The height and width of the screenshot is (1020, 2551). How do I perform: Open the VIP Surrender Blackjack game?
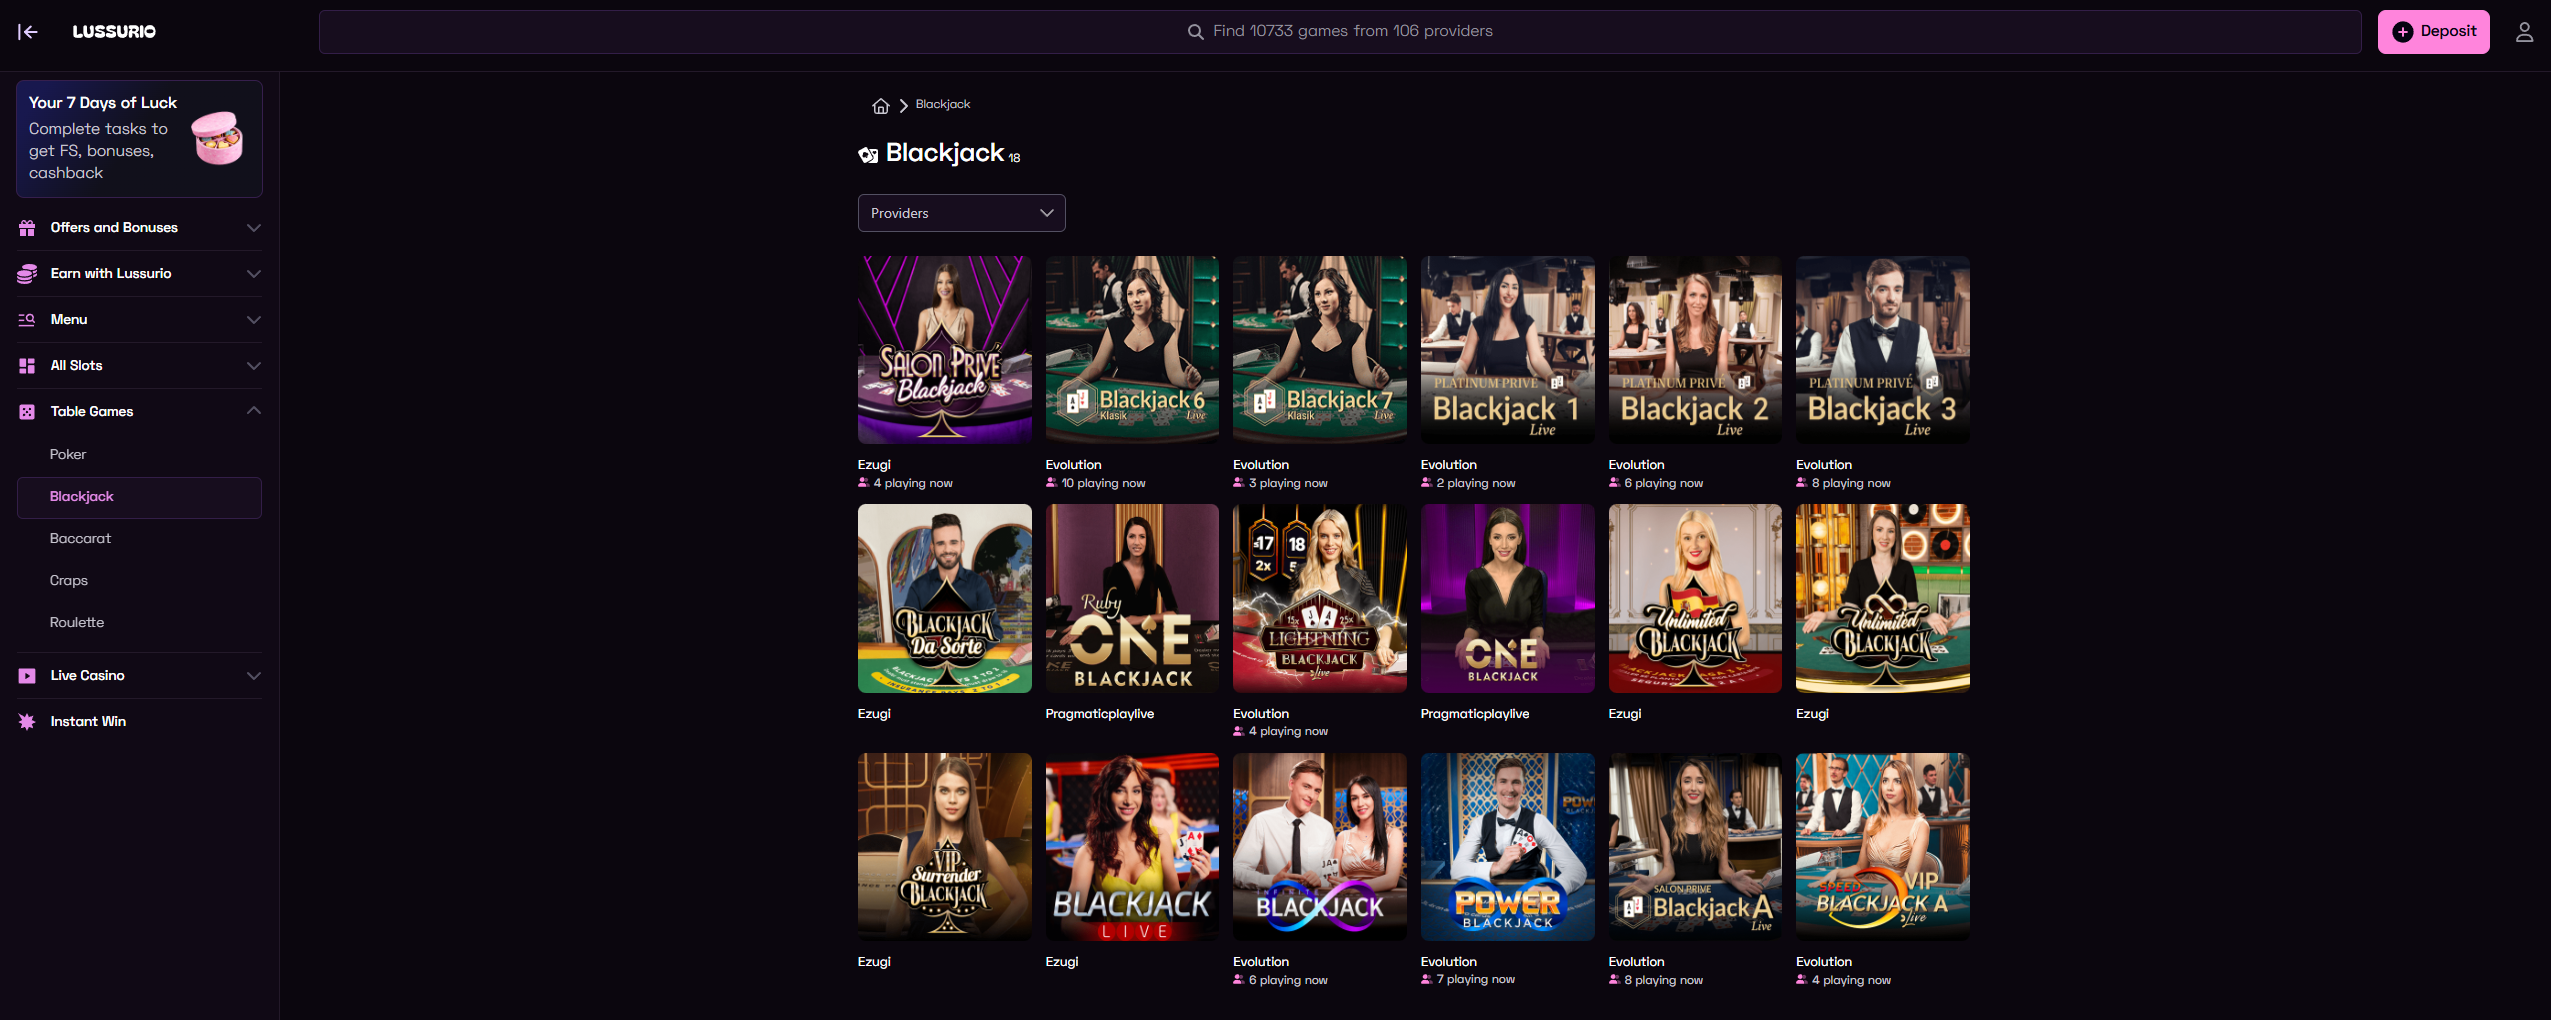click(944, 847)
